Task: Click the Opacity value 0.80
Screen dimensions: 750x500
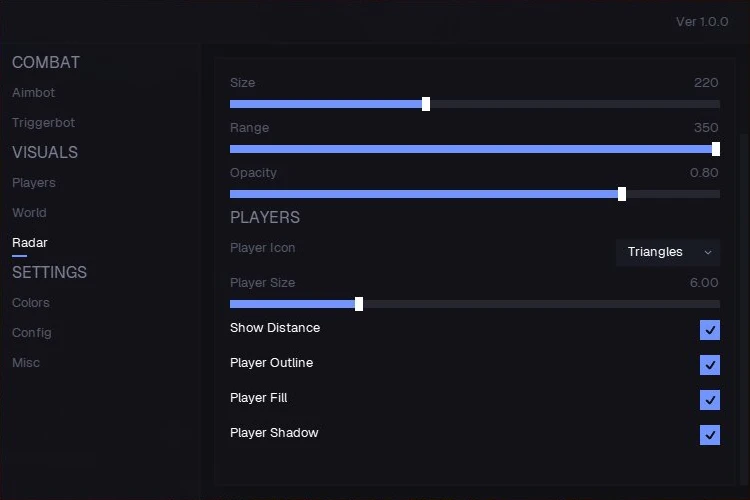Action: (x=704, y=173)
